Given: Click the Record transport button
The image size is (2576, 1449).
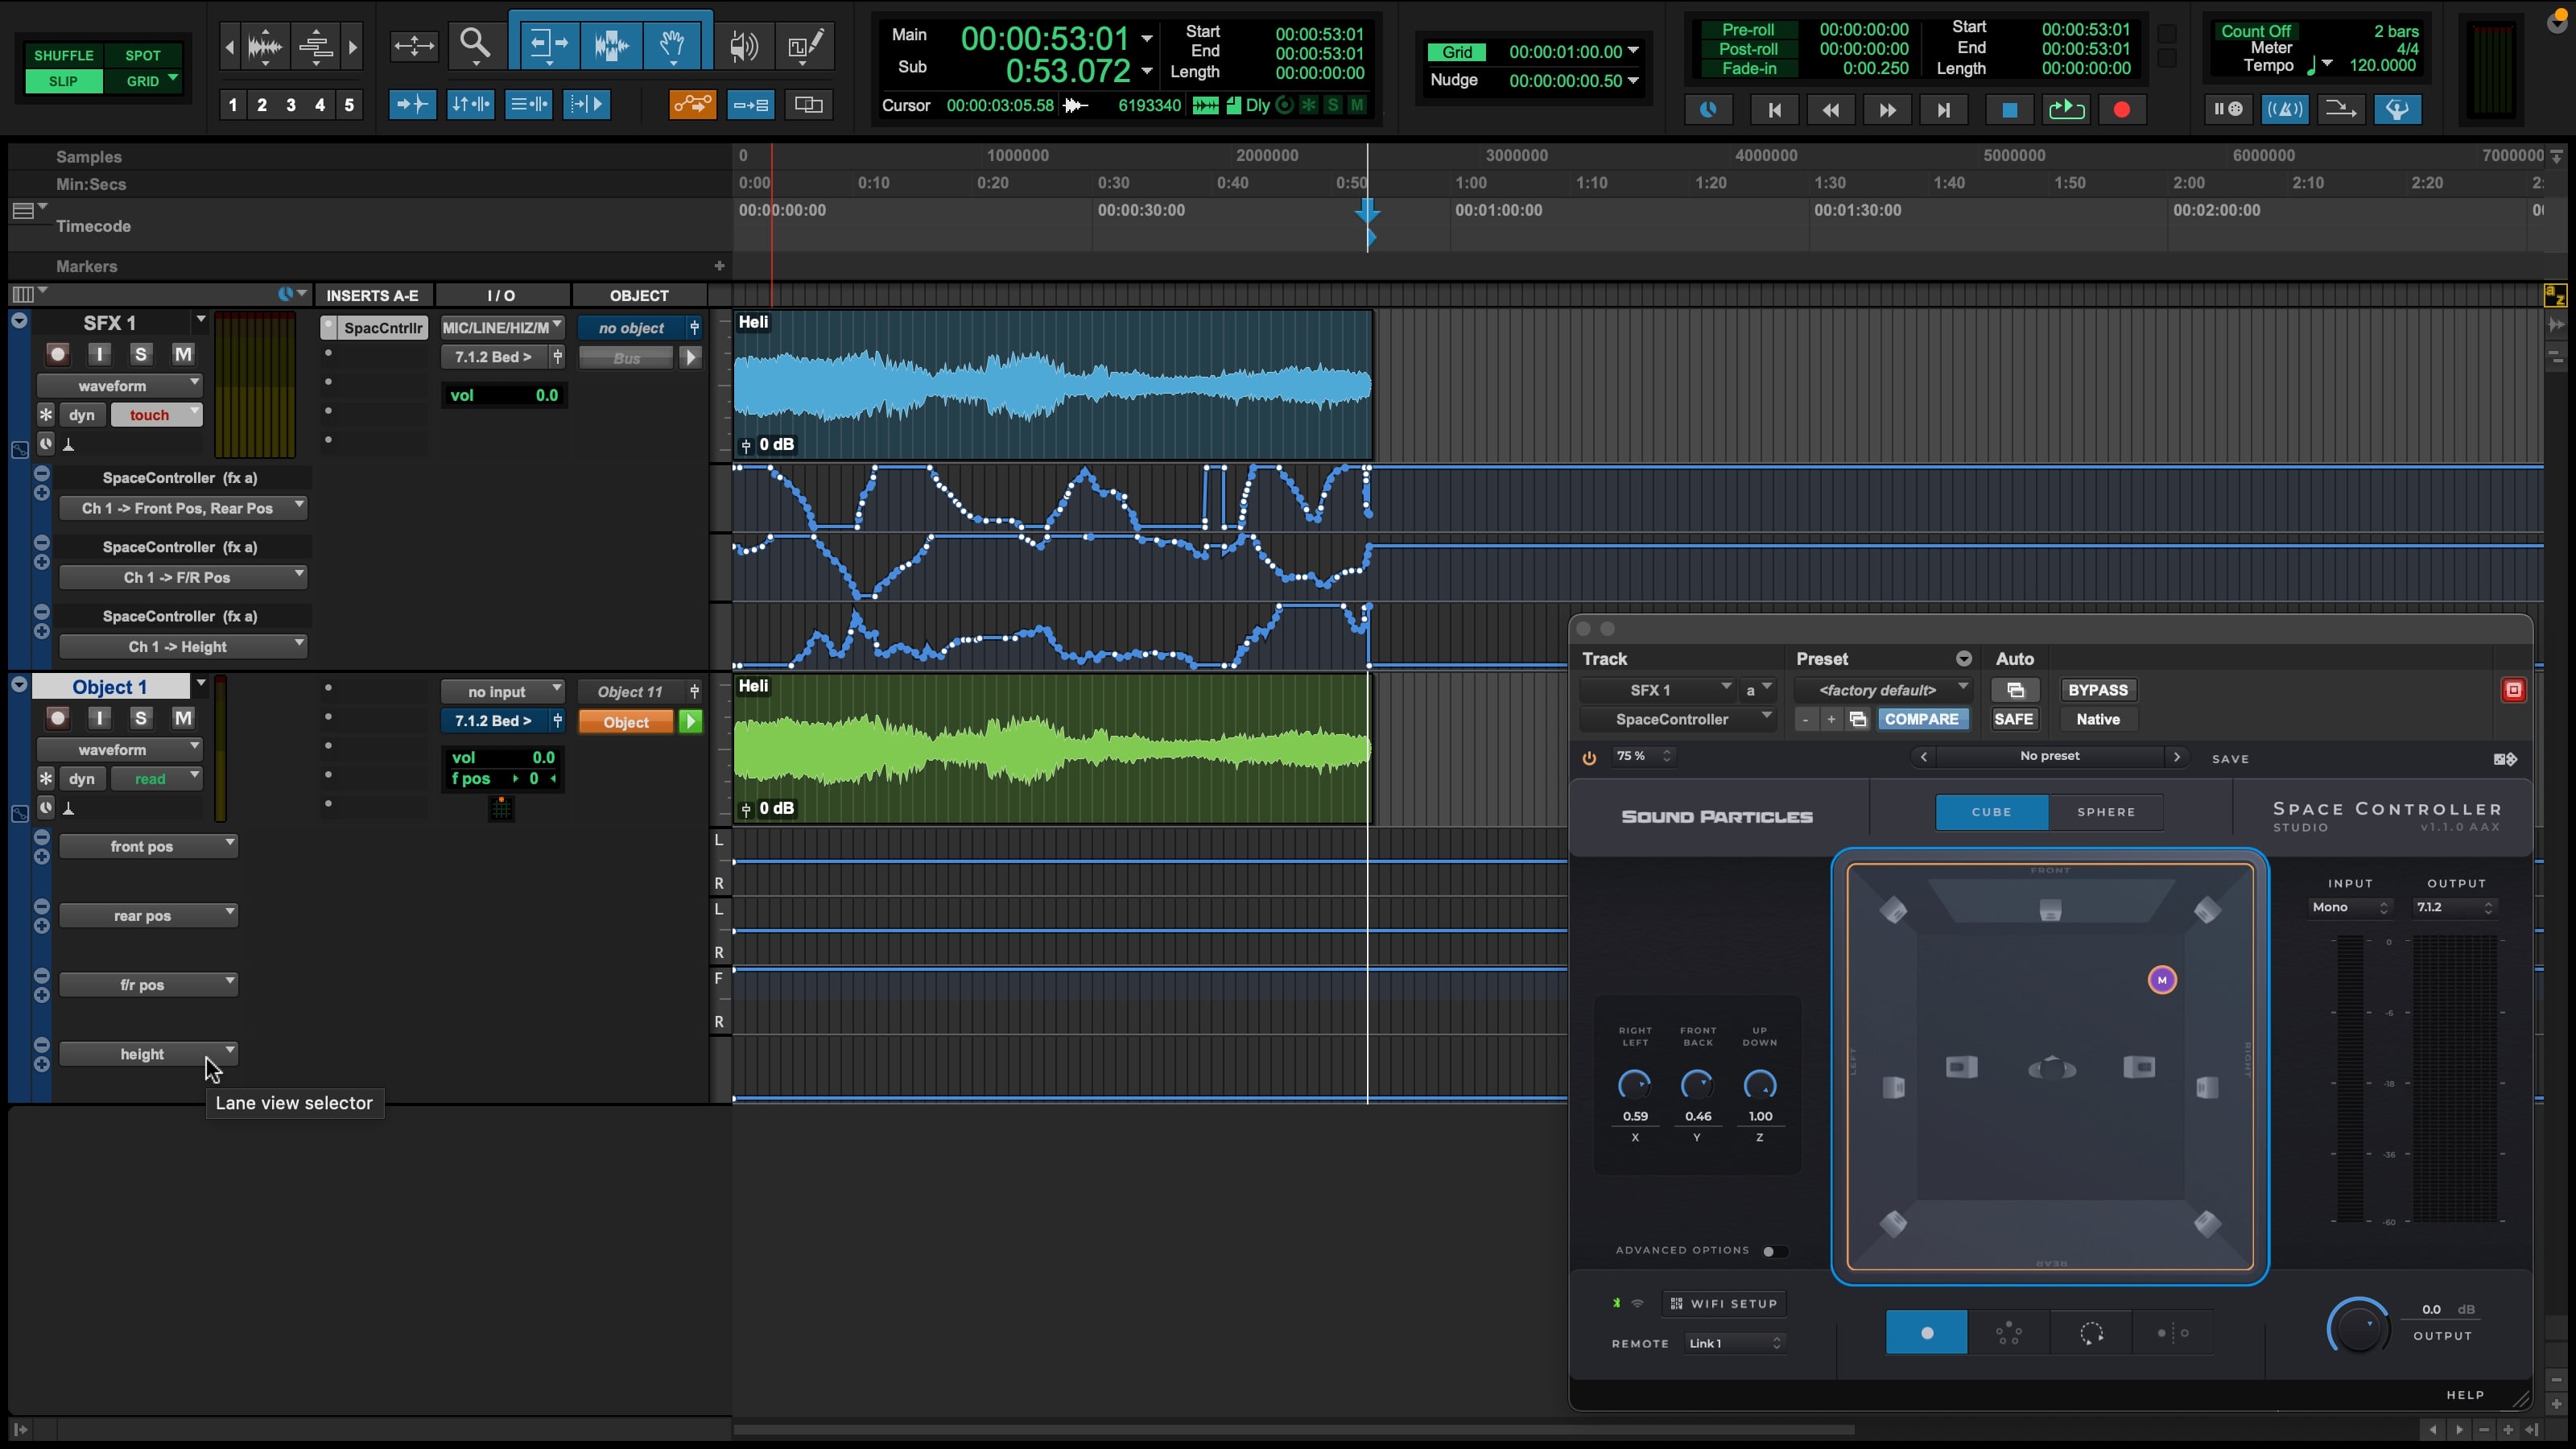Looking at the screenshot, I should [x=2121, y=110].
